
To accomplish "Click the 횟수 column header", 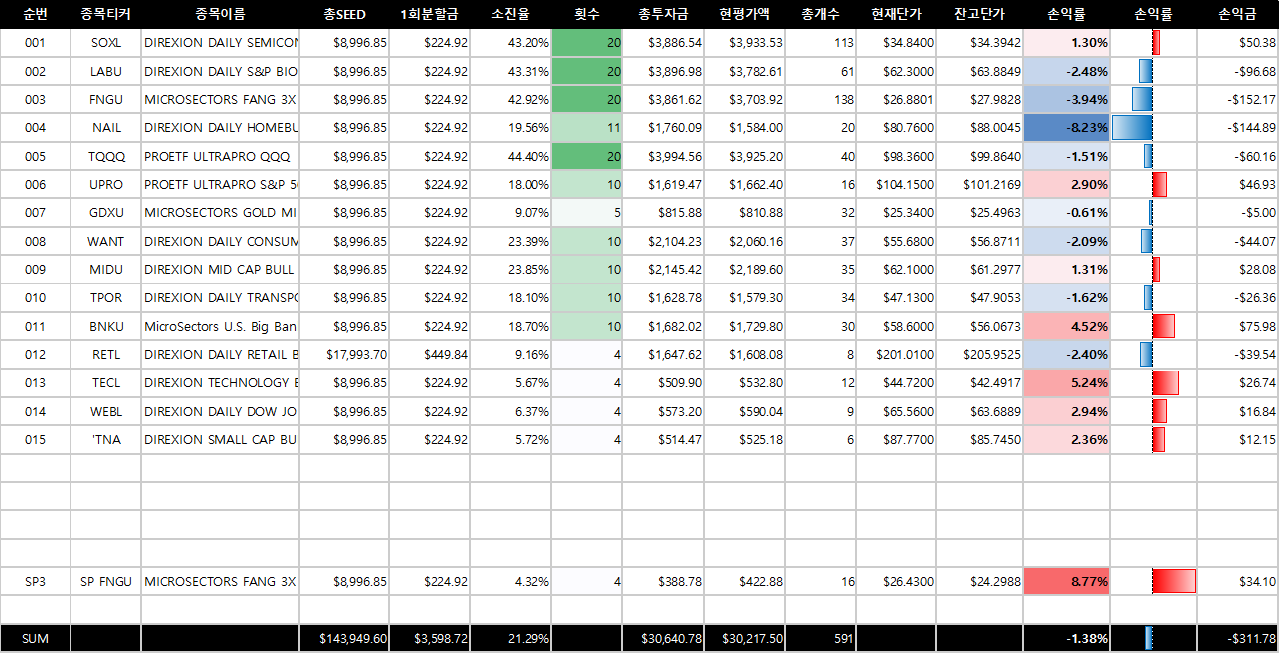I will (587, 14).
